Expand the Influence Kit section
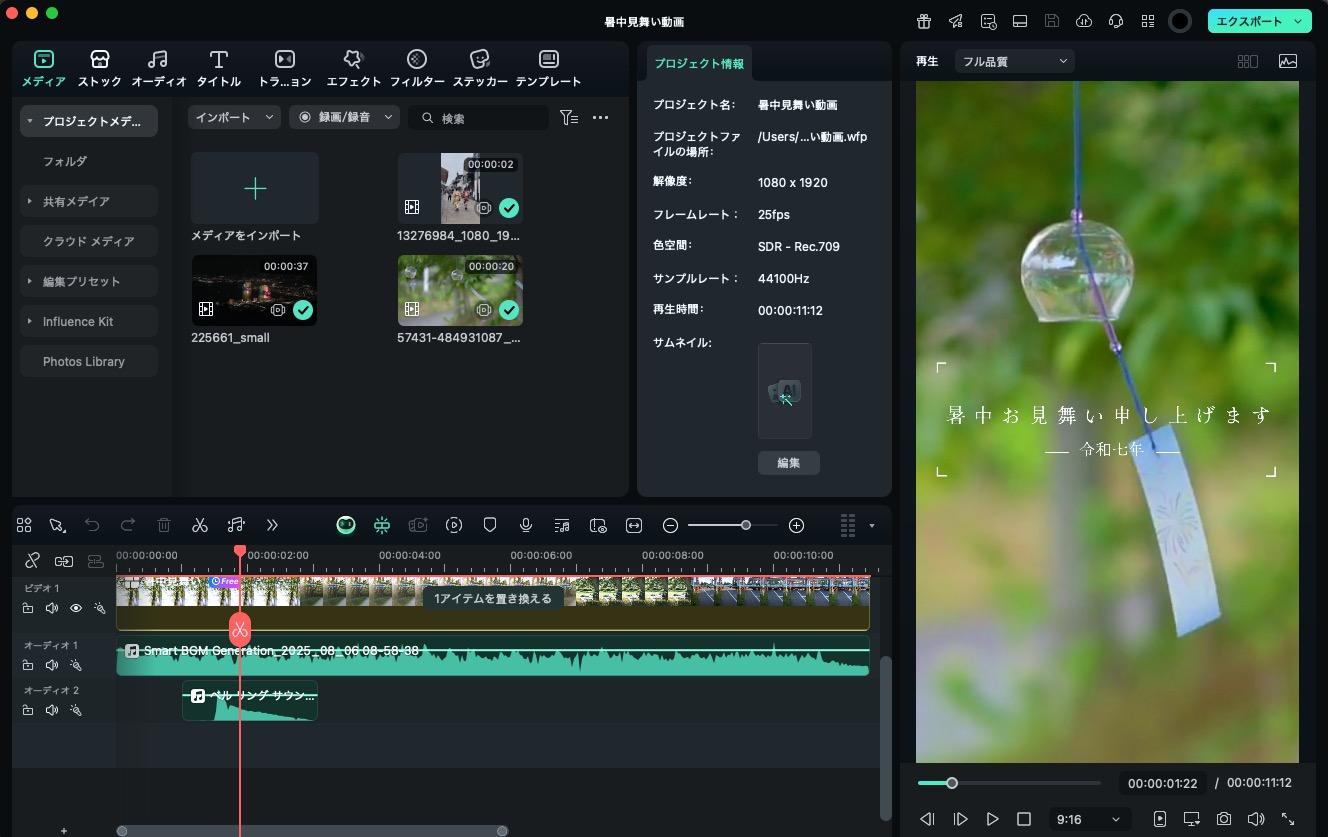The image size is (1328, 837). pyautogui.click(x=30, y=321)
